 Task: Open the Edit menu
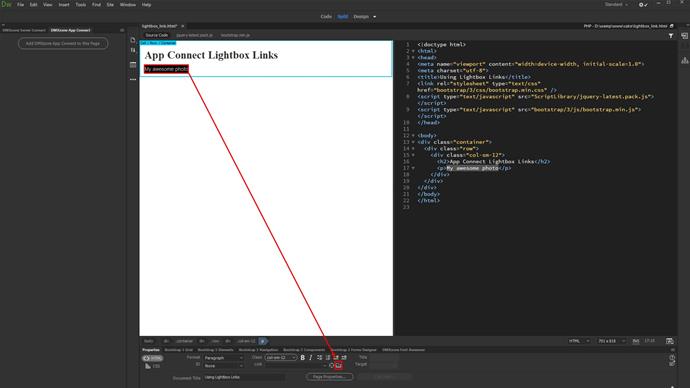pos(33,4)
